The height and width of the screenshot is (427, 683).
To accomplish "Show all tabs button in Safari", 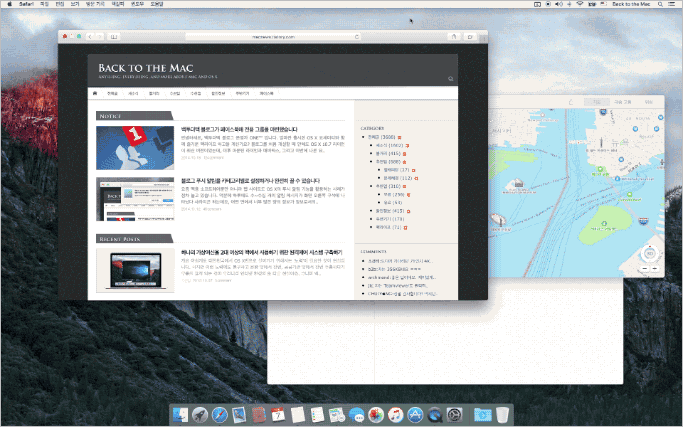I will coord(470,37).
